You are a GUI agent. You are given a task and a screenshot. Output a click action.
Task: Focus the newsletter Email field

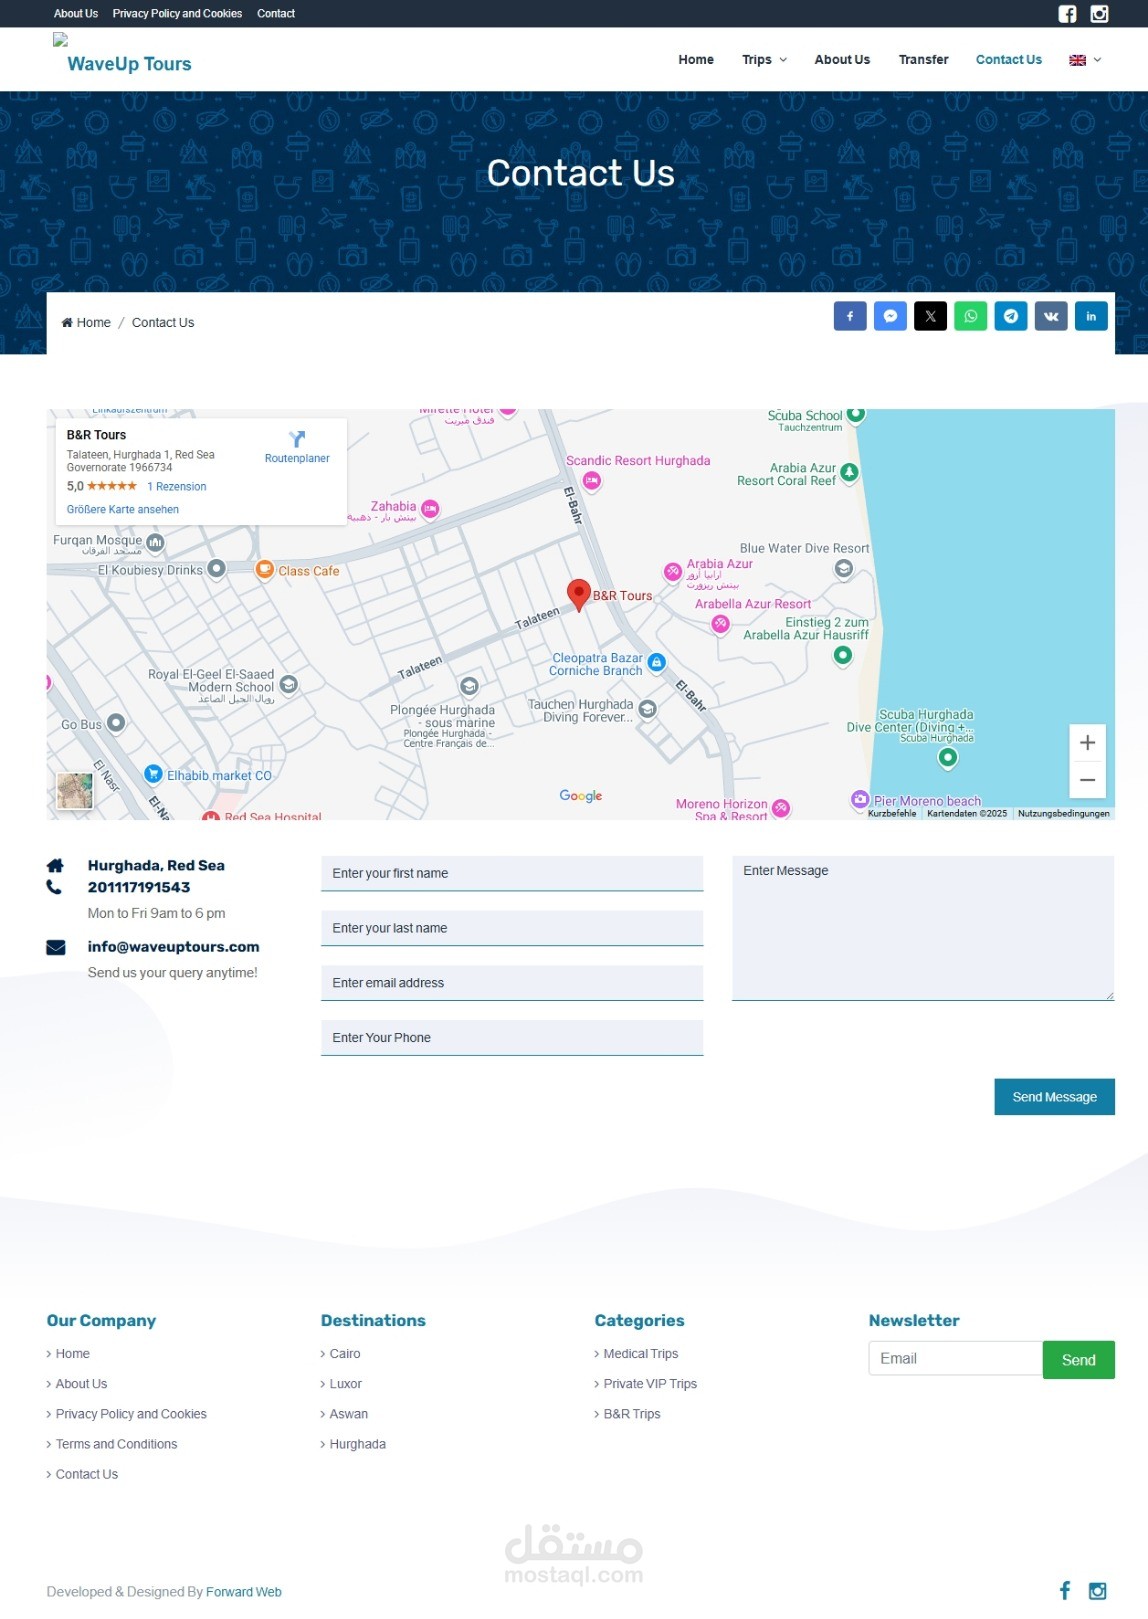[955, 1359]
